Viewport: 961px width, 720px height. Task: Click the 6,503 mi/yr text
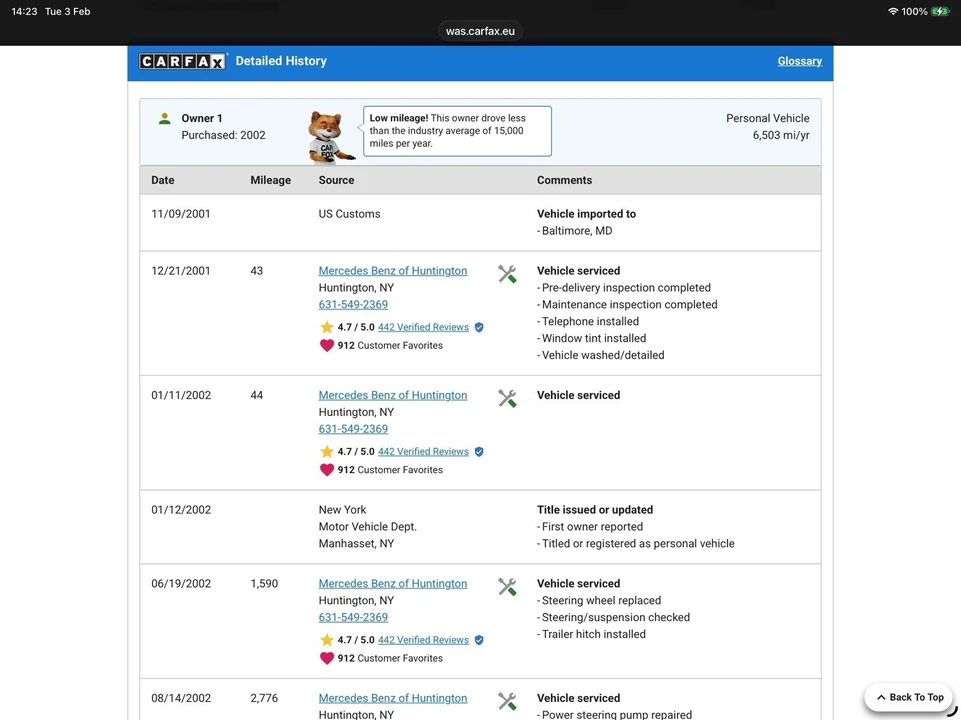[781, 135]
